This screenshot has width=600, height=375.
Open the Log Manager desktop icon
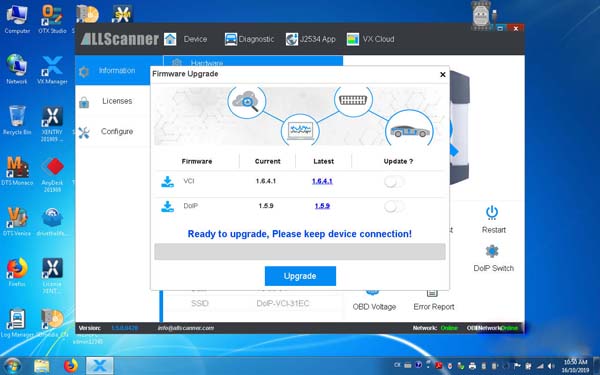tap(17, 323)
